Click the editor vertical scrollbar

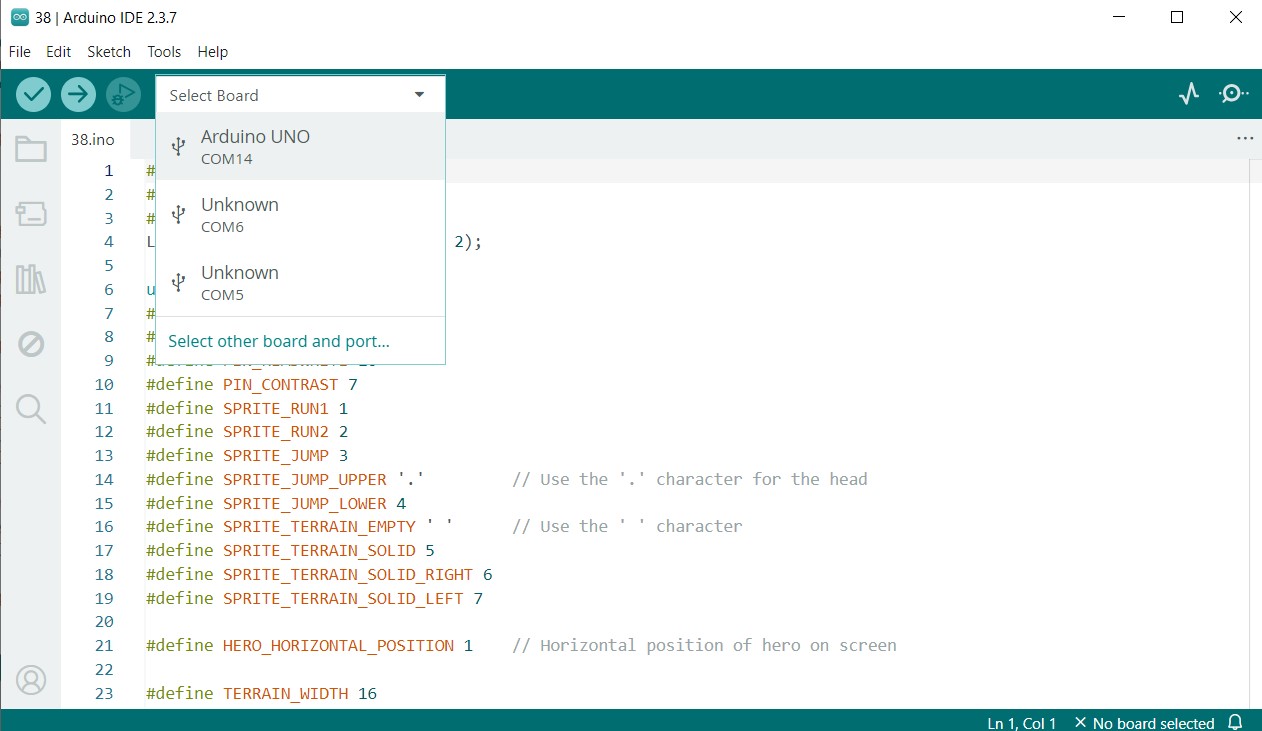tap(1256, 433)
